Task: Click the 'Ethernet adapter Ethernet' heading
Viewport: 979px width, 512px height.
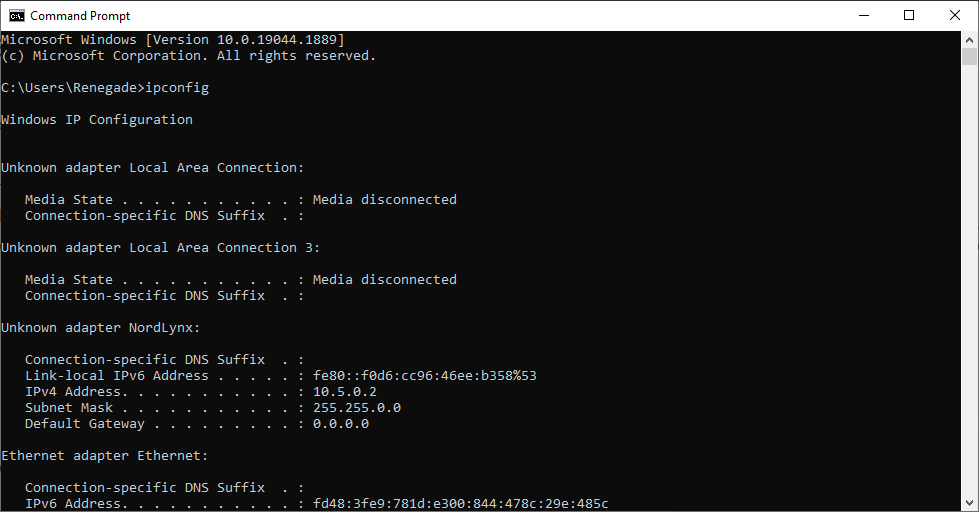Action: [104, 455]
